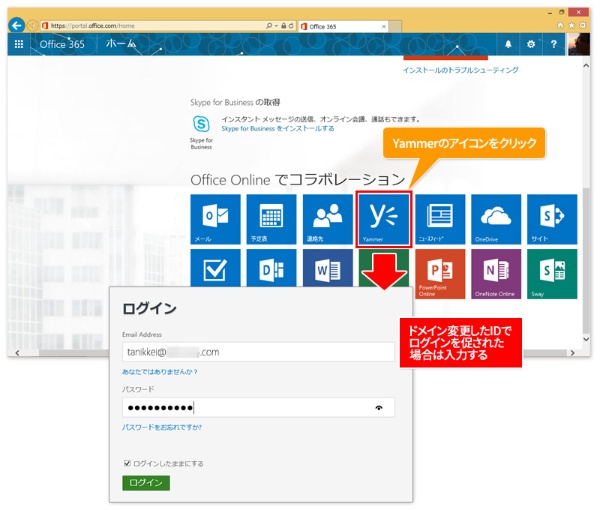Open the 連絡先 people tile

[x=327, y=219]
